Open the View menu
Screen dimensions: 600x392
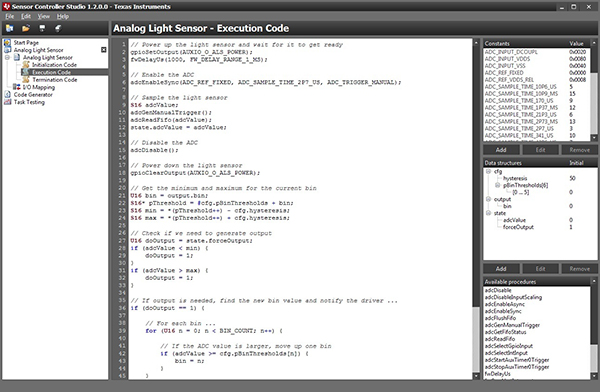pos(44,16)
